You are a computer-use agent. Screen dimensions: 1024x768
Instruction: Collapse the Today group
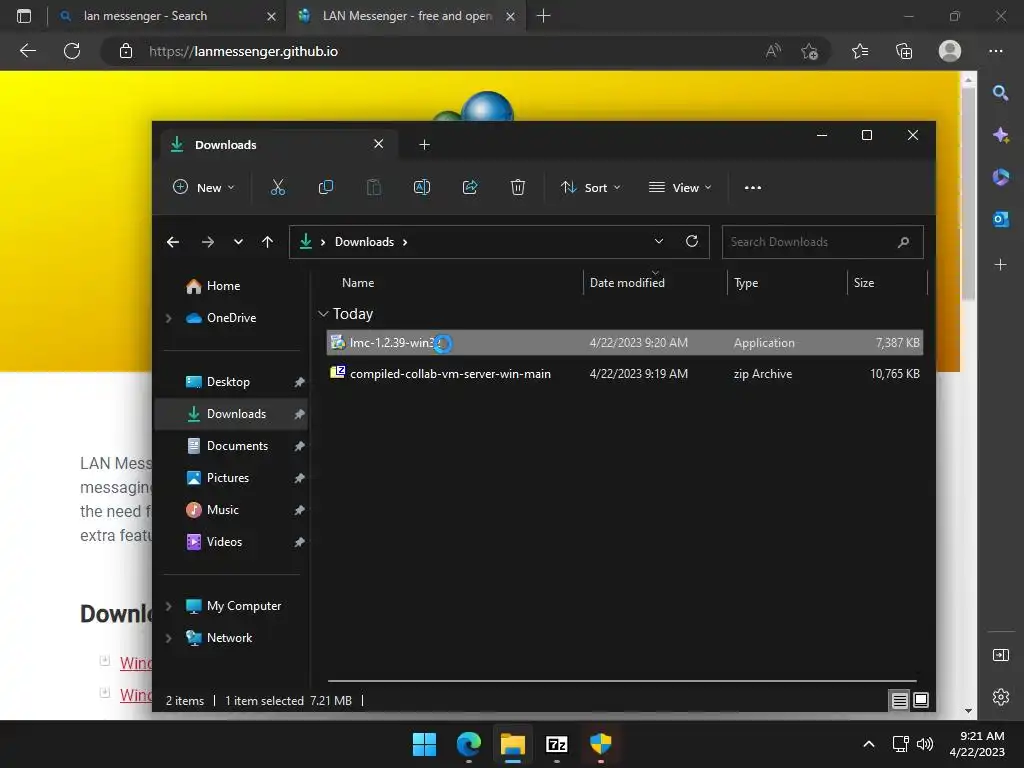(323, 314)
